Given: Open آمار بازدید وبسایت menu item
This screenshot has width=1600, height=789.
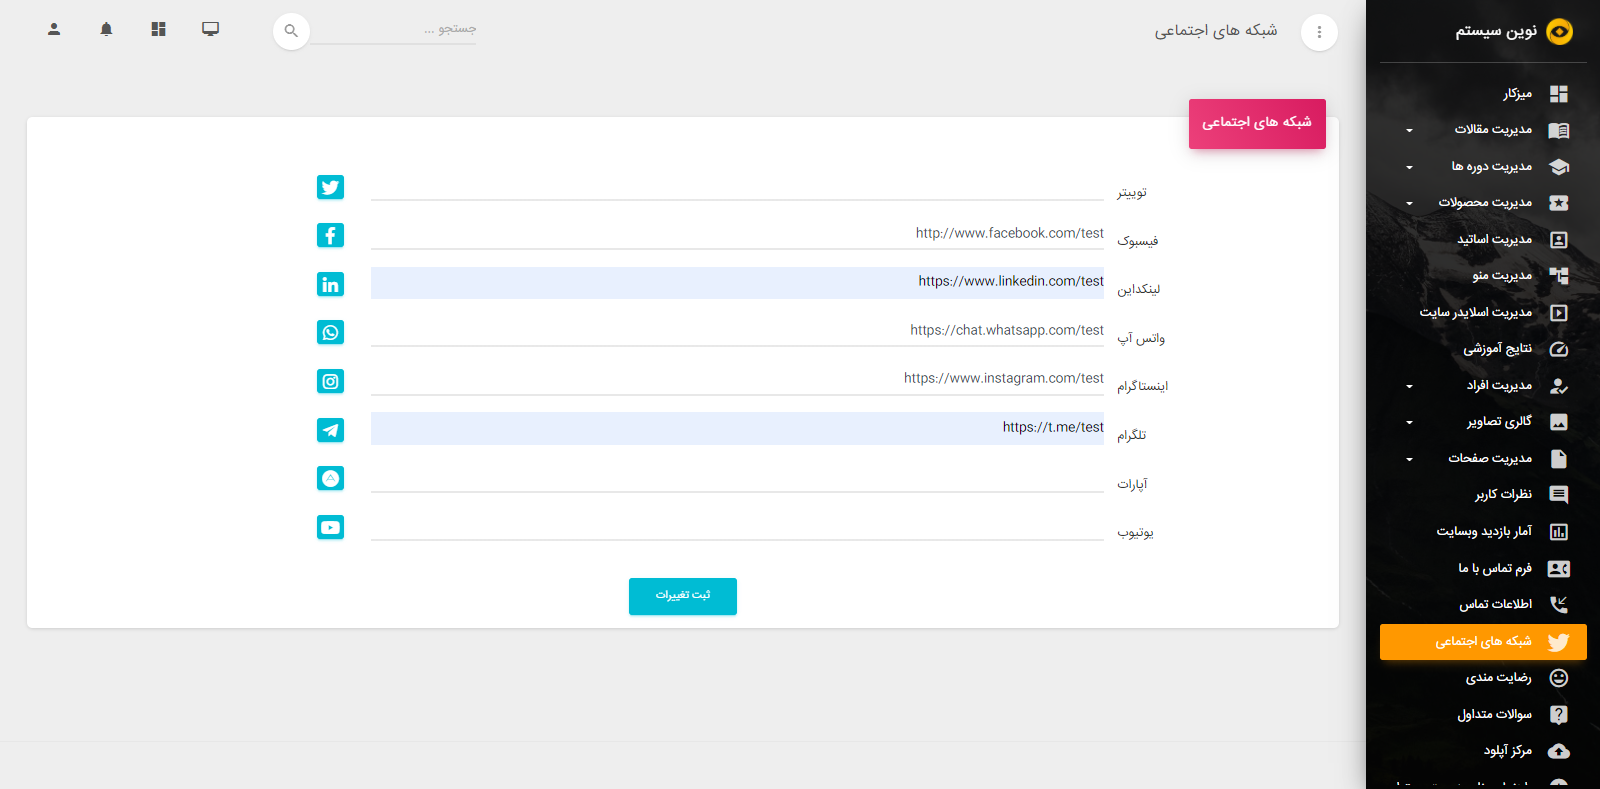Looking at the screenshot, I should [1483, 532].
